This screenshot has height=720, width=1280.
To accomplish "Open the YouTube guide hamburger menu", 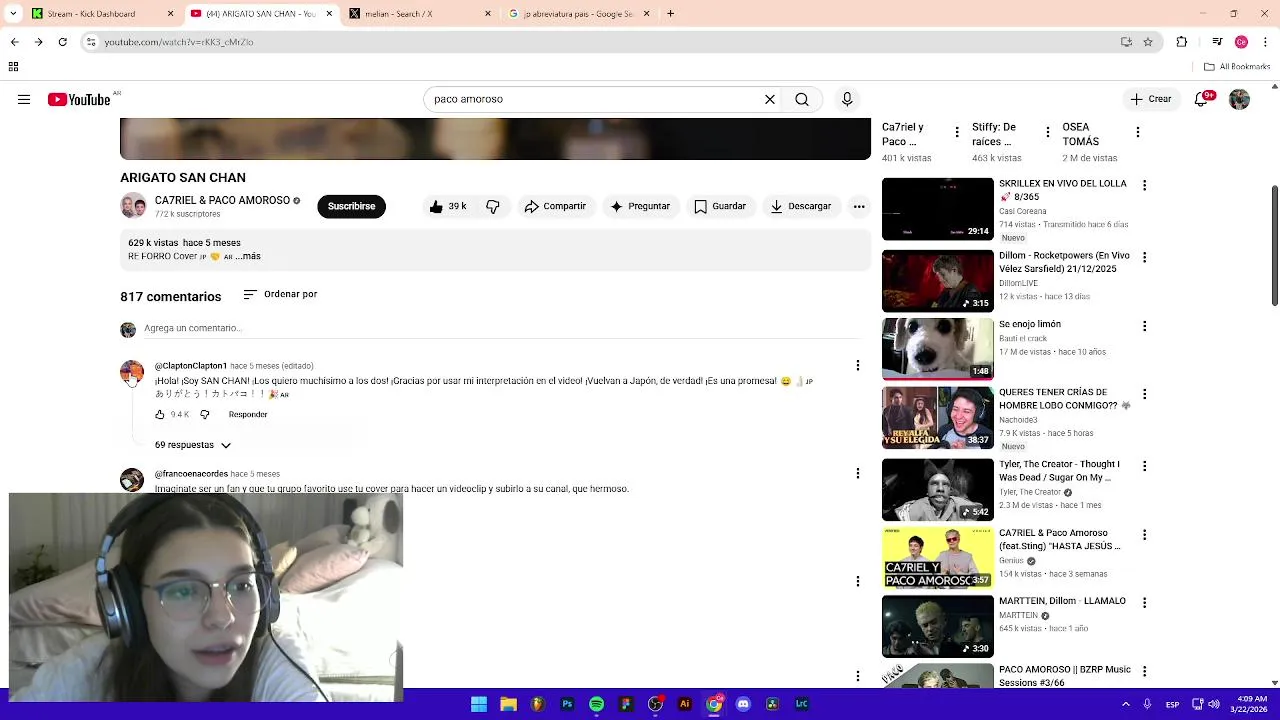I will point(24,99).
